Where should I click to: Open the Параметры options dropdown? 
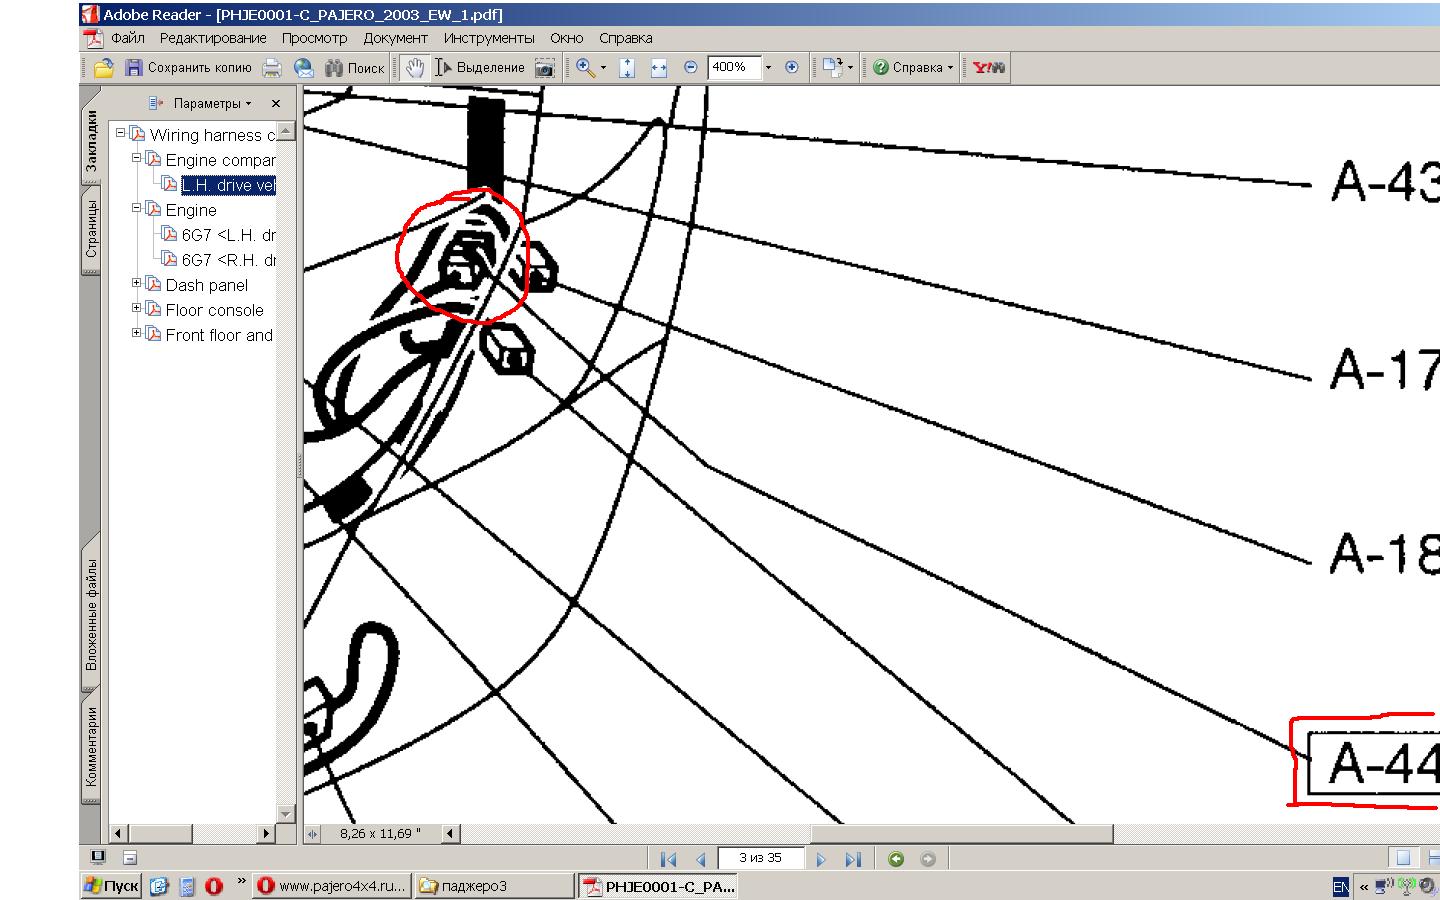[x=200, y=103]
